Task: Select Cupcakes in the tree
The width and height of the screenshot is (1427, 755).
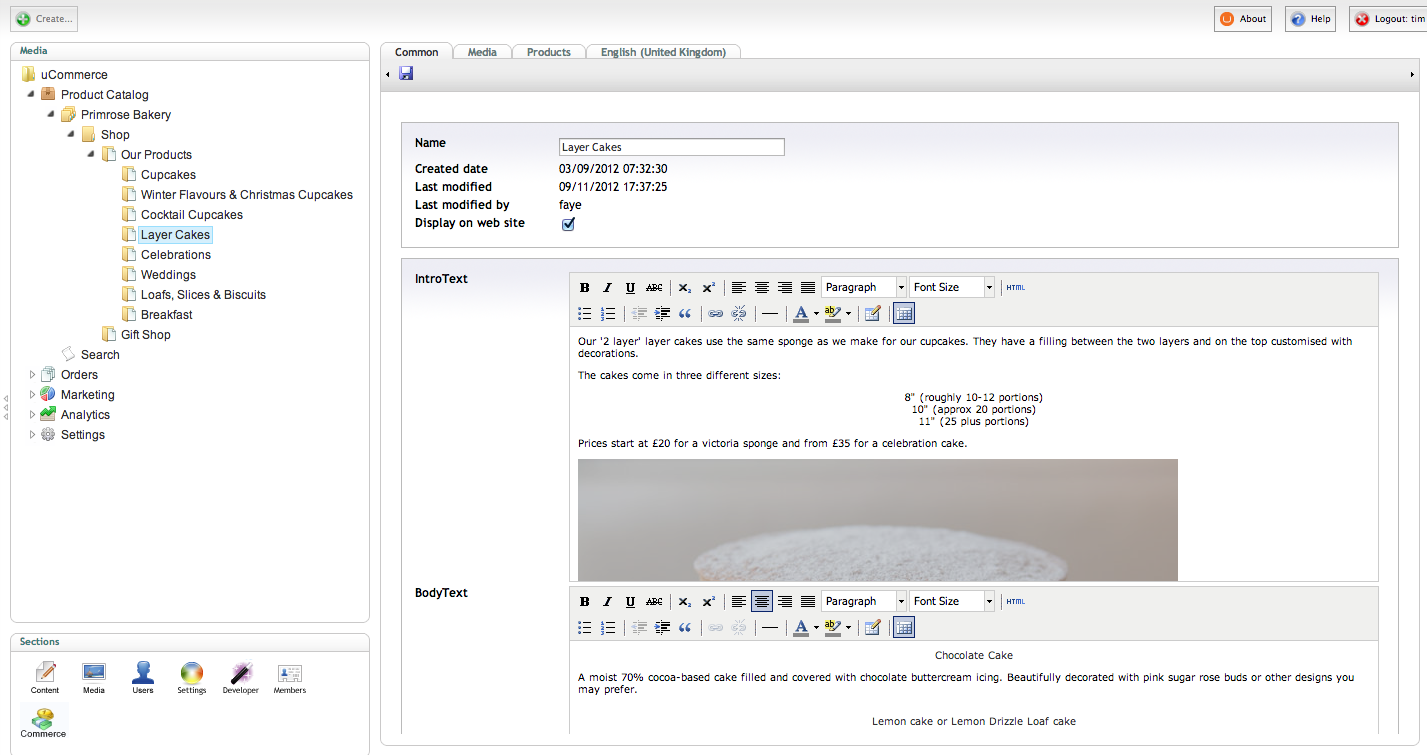Action: (168, 175)
